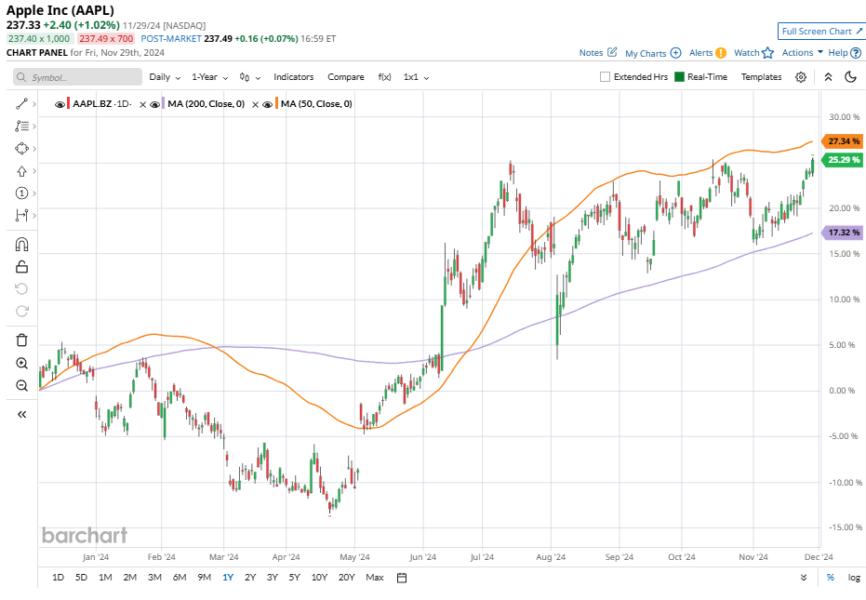
Task: Select the 3M range tab
Action: point(155,578)
